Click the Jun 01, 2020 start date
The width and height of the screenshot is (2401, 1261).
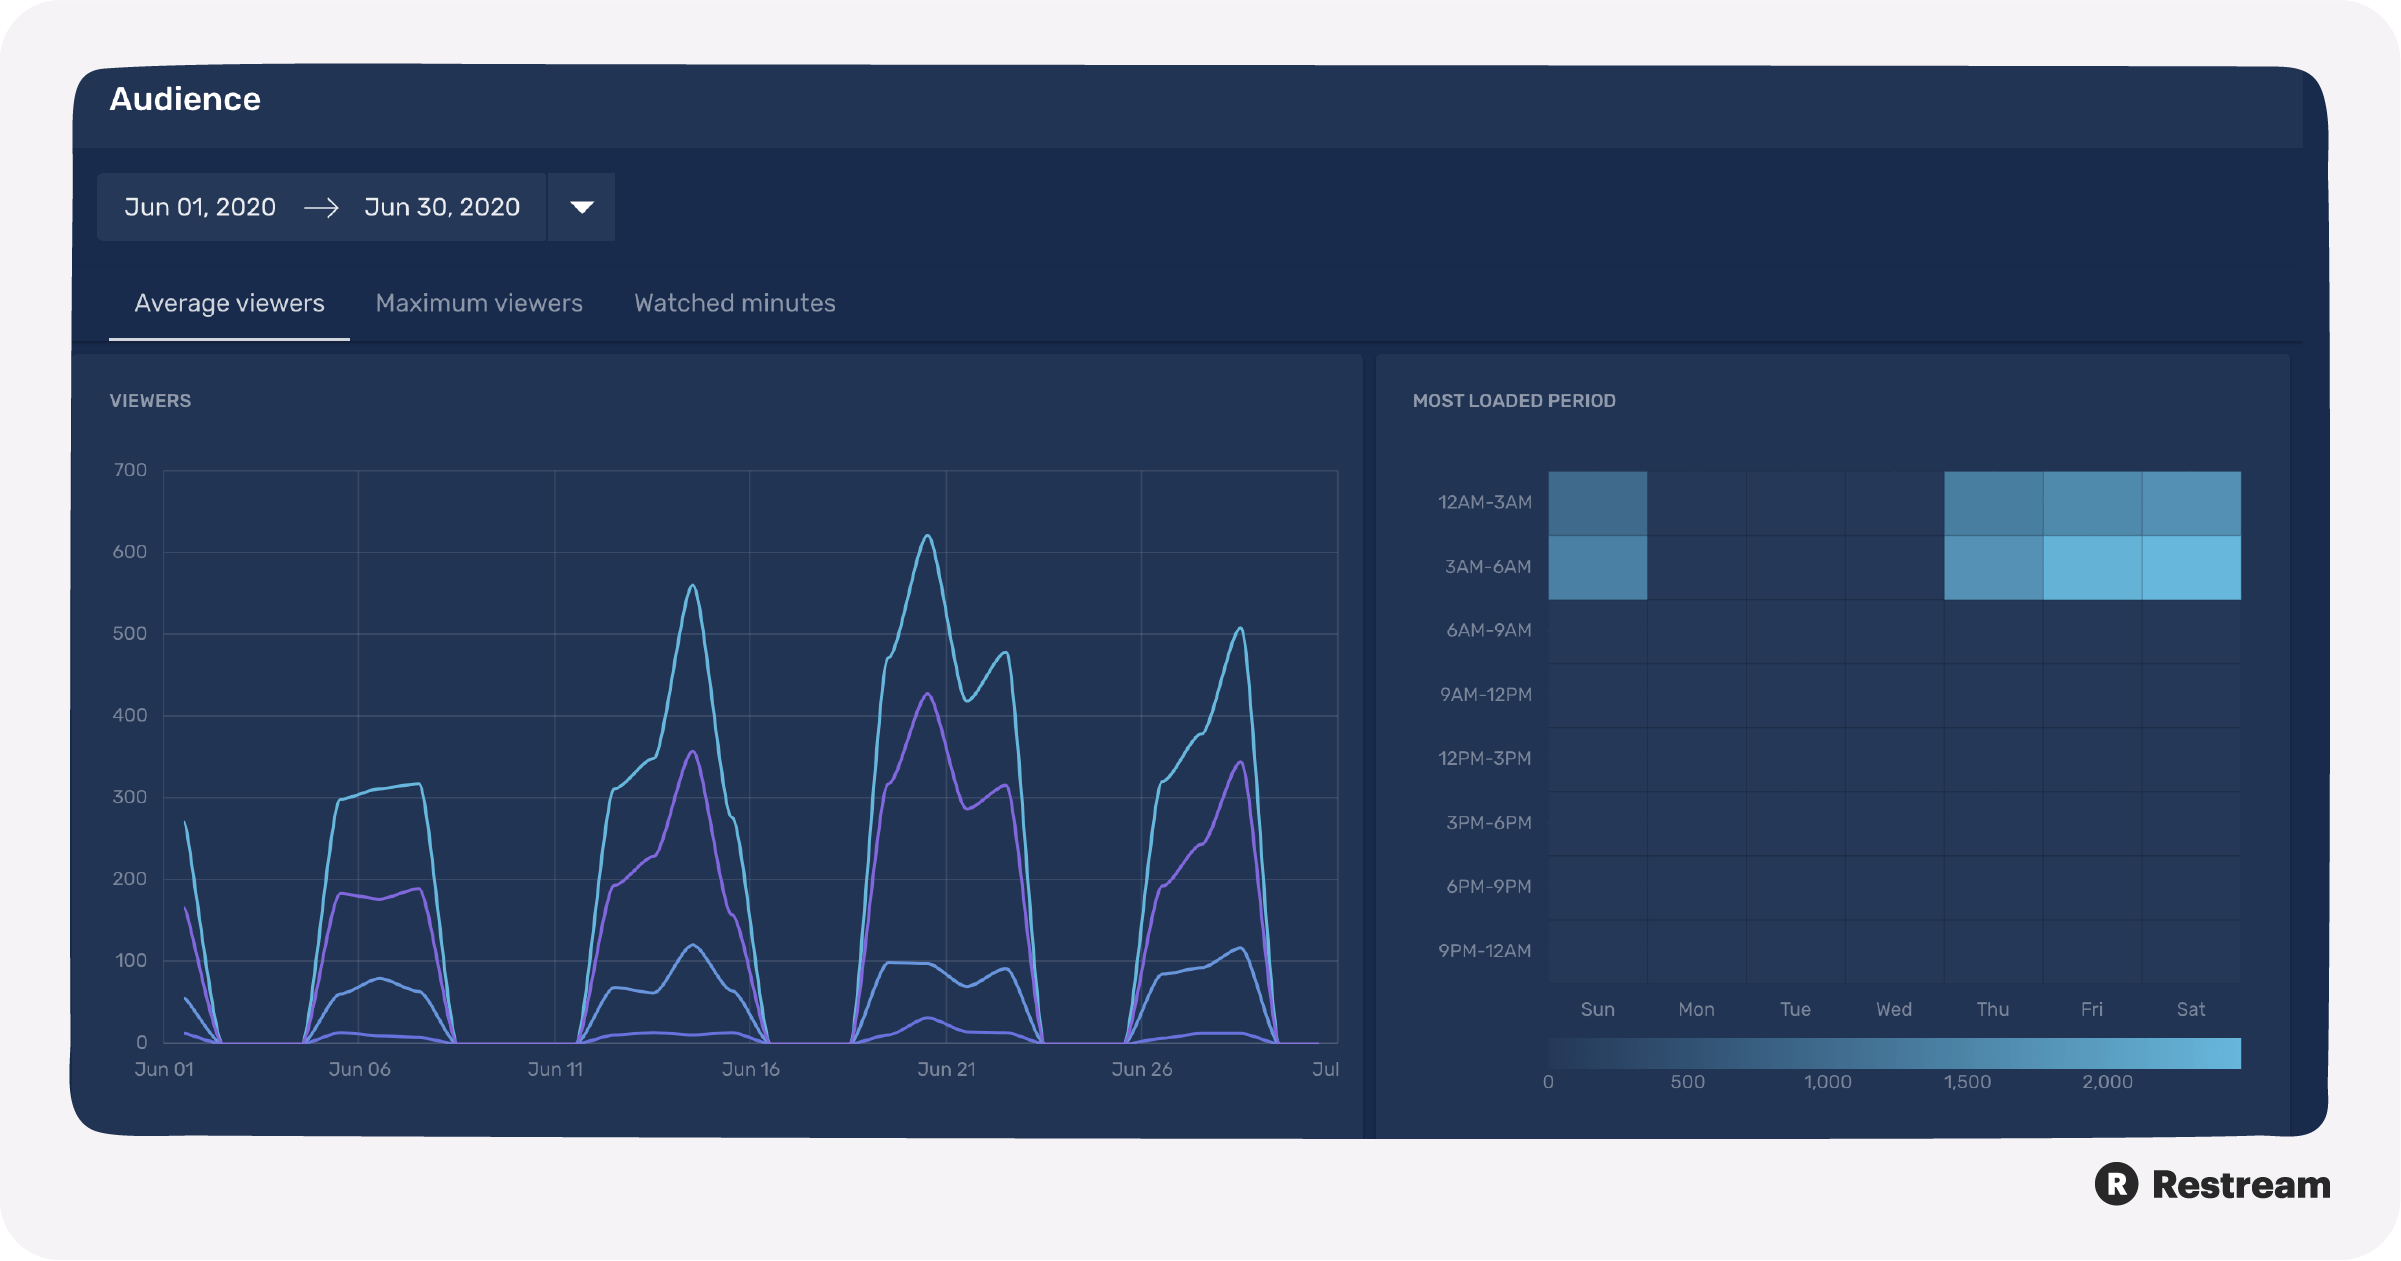[200, 207]
